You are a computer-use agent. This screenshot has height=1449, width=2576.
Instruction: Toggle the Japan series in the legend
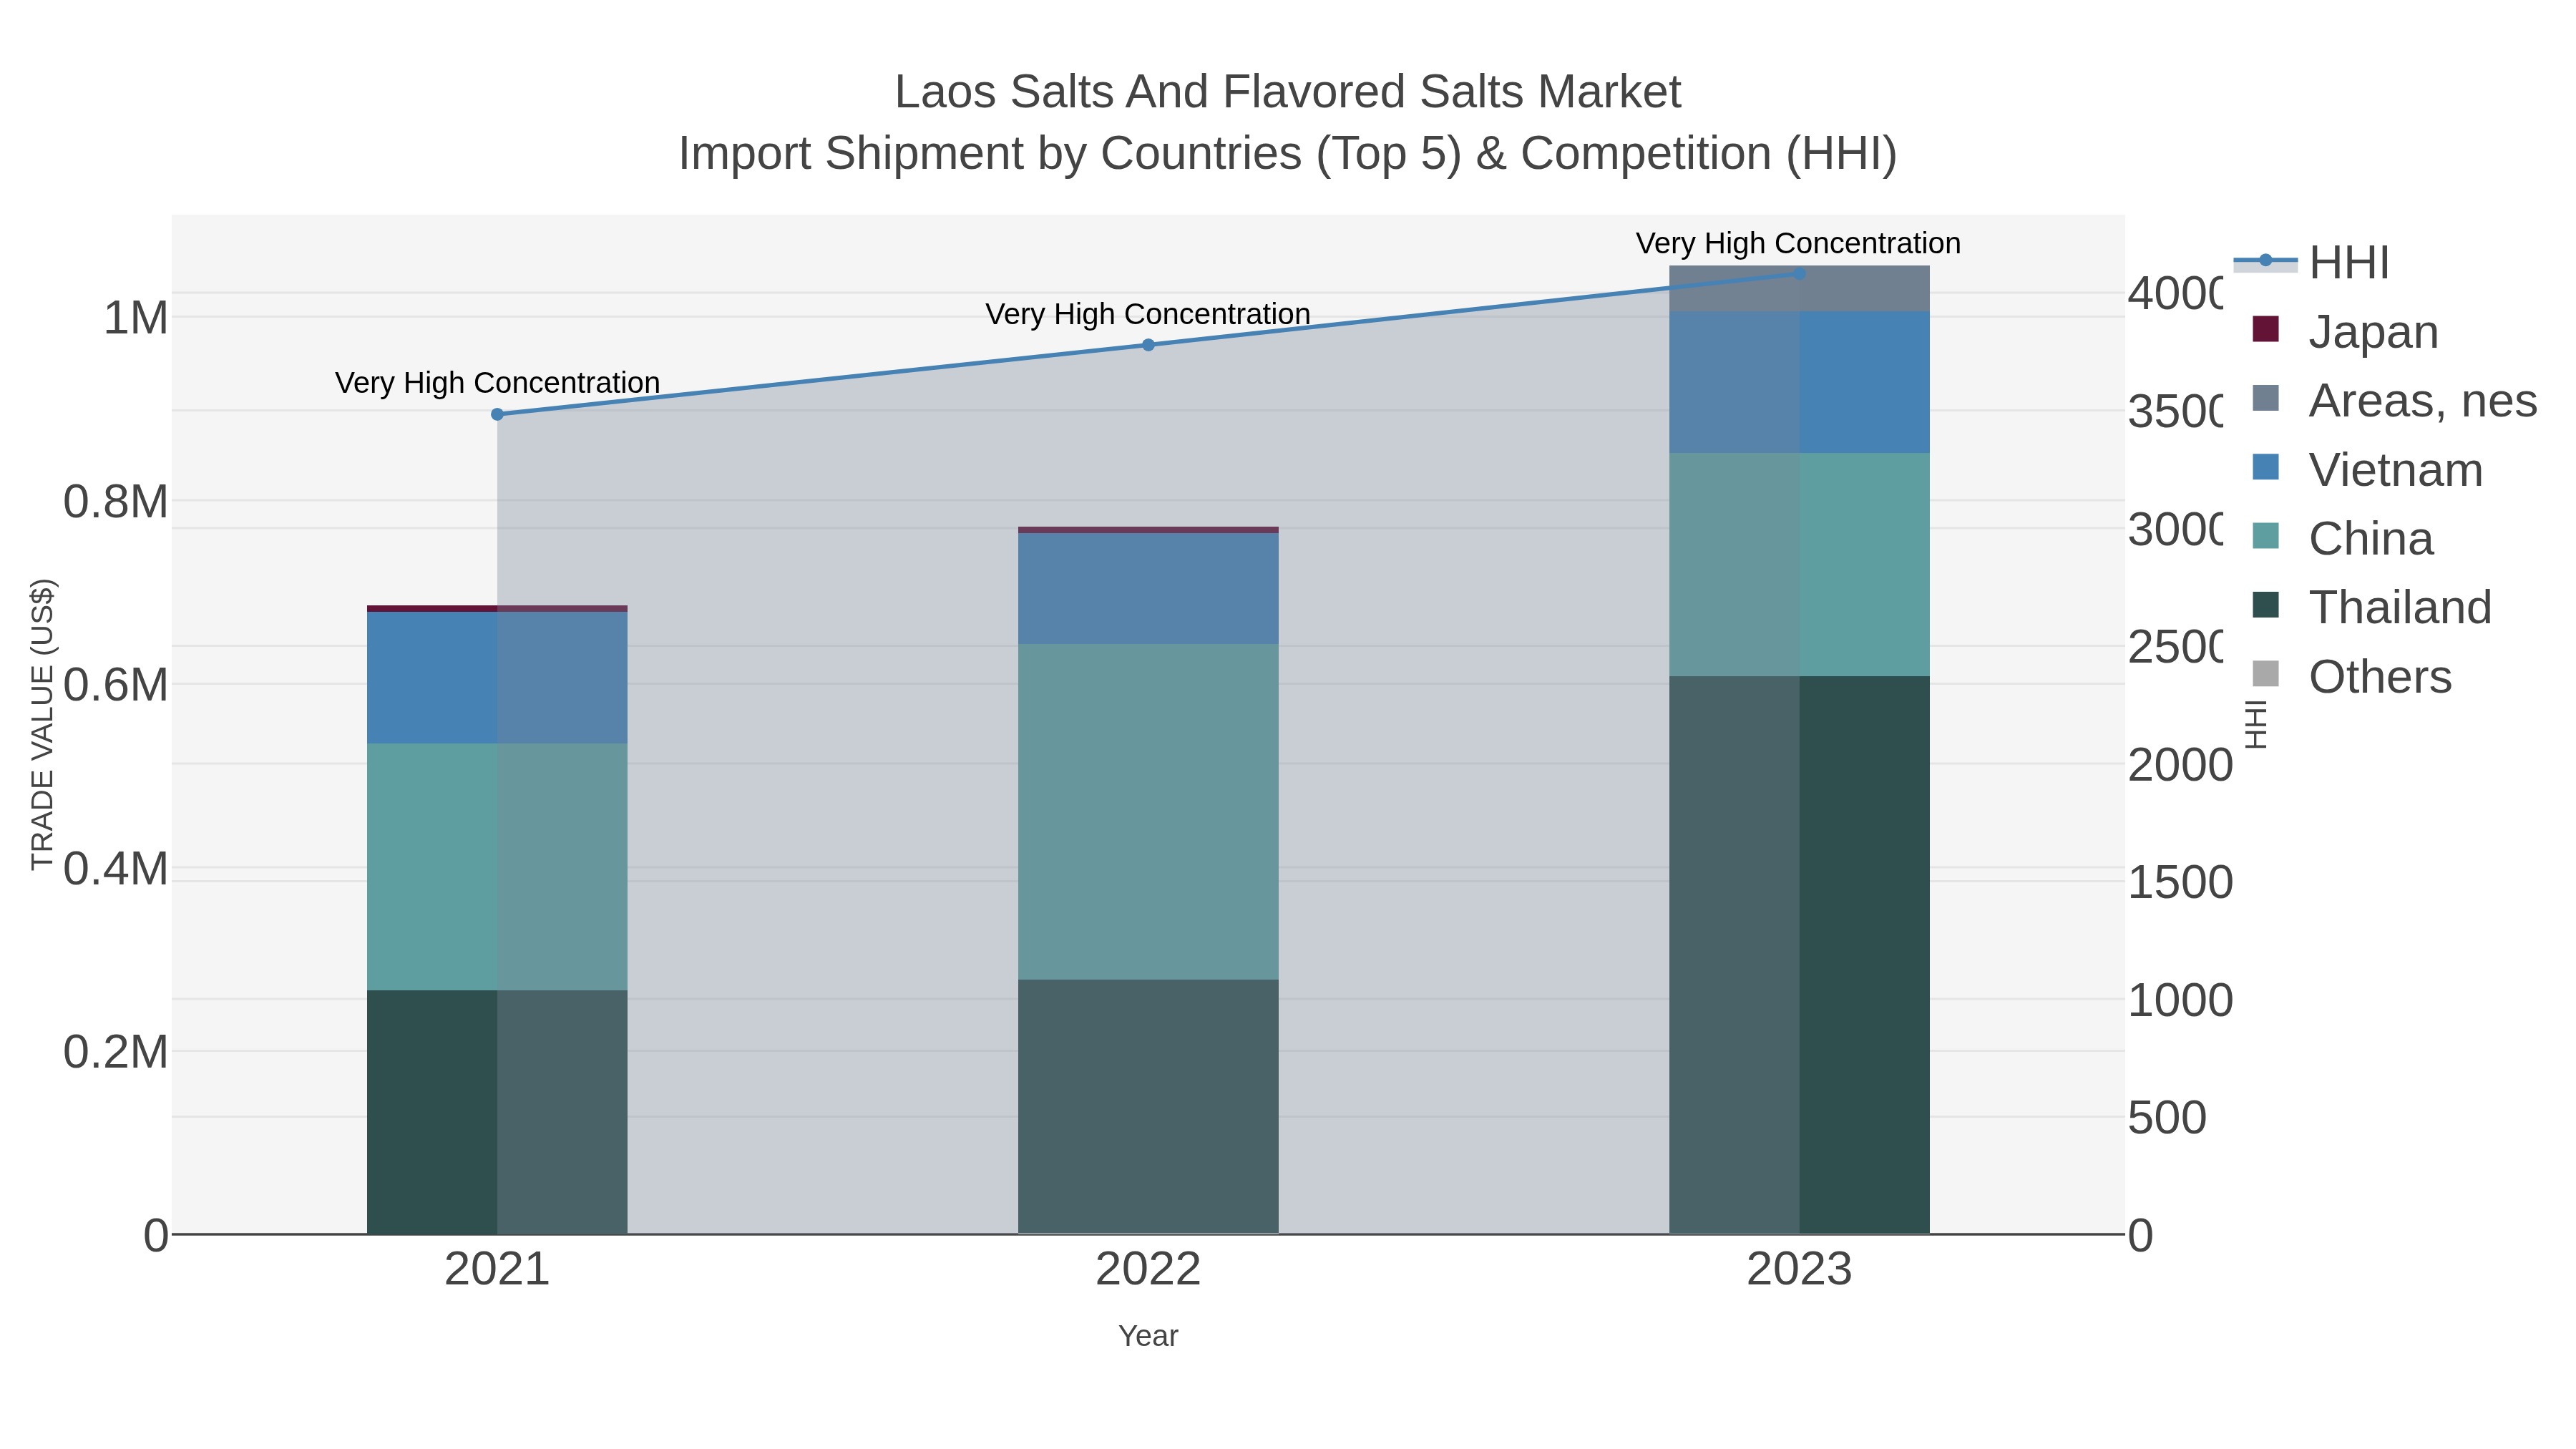tap(2345, 332)
